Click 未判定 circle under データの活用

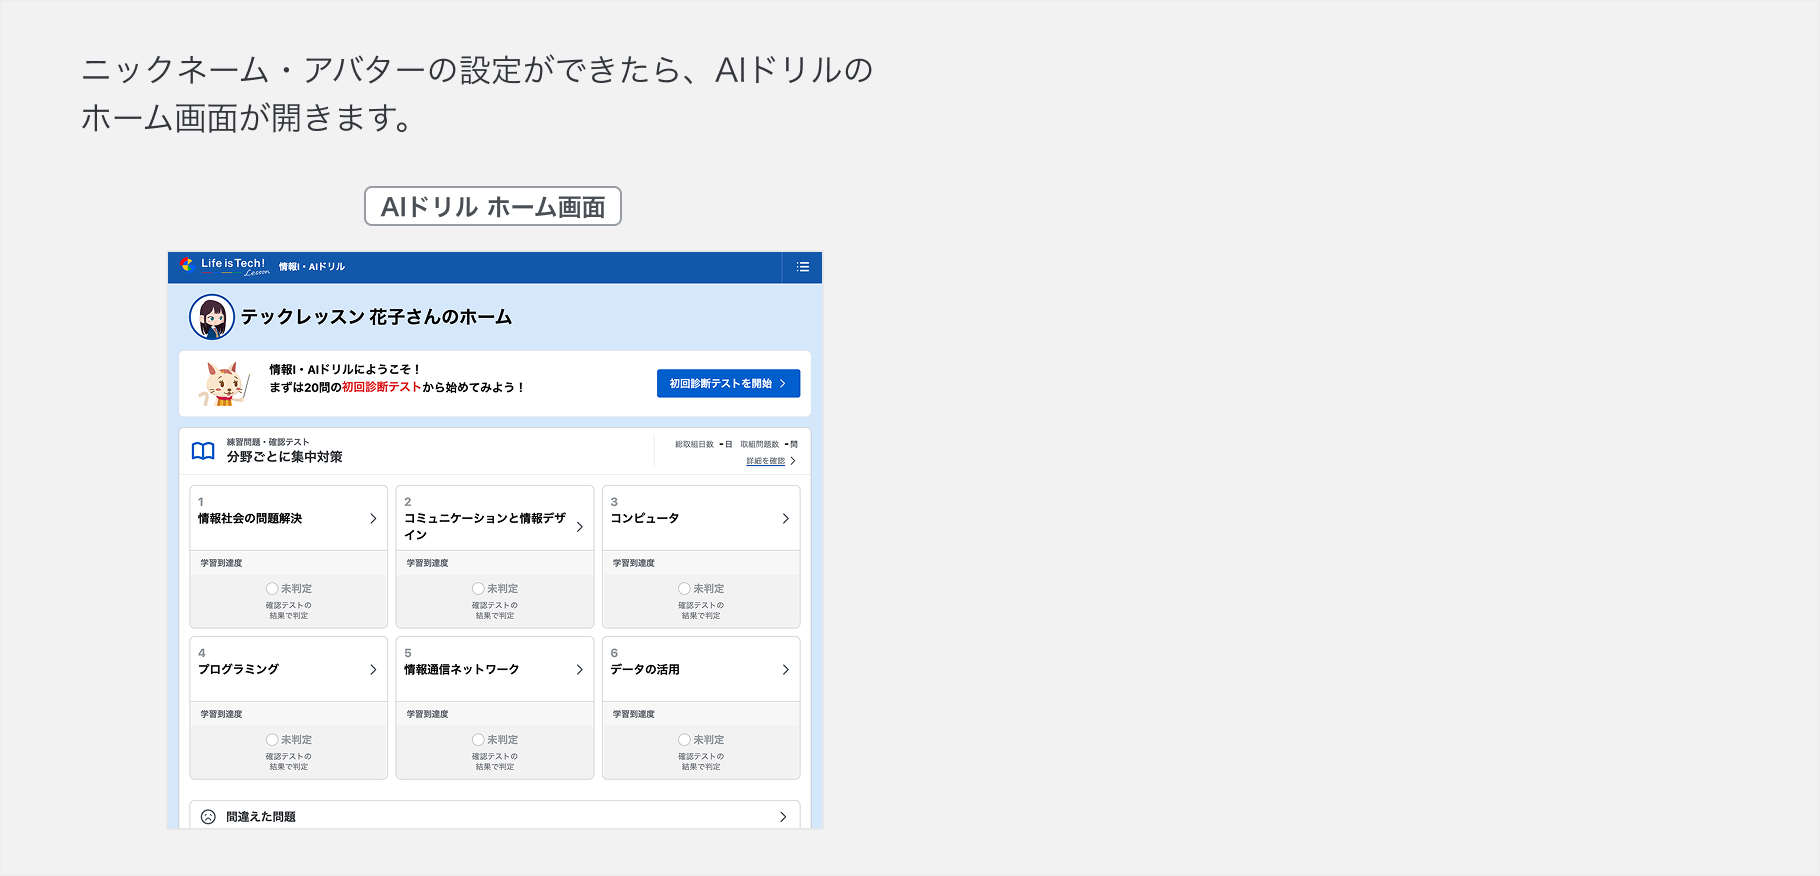pyautogui.click(x=684, y=740)
